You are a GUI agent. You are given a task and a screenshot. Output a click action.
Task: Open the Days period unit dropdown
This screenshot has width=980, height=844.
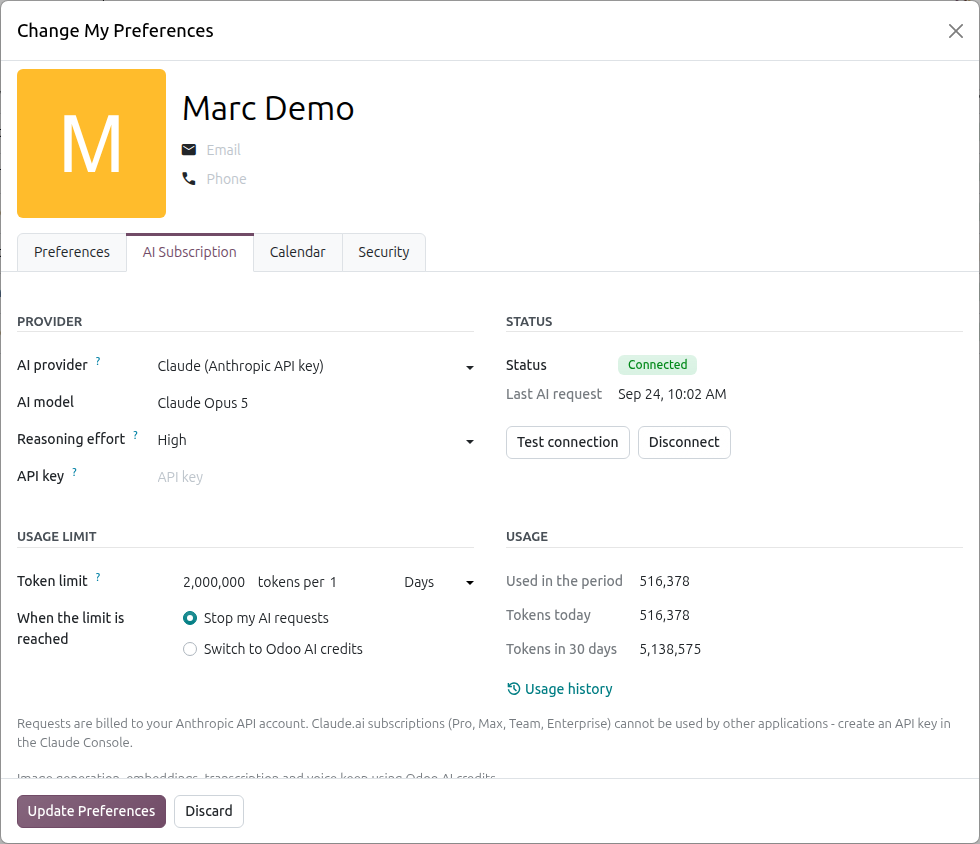click(x=439, y=582)
